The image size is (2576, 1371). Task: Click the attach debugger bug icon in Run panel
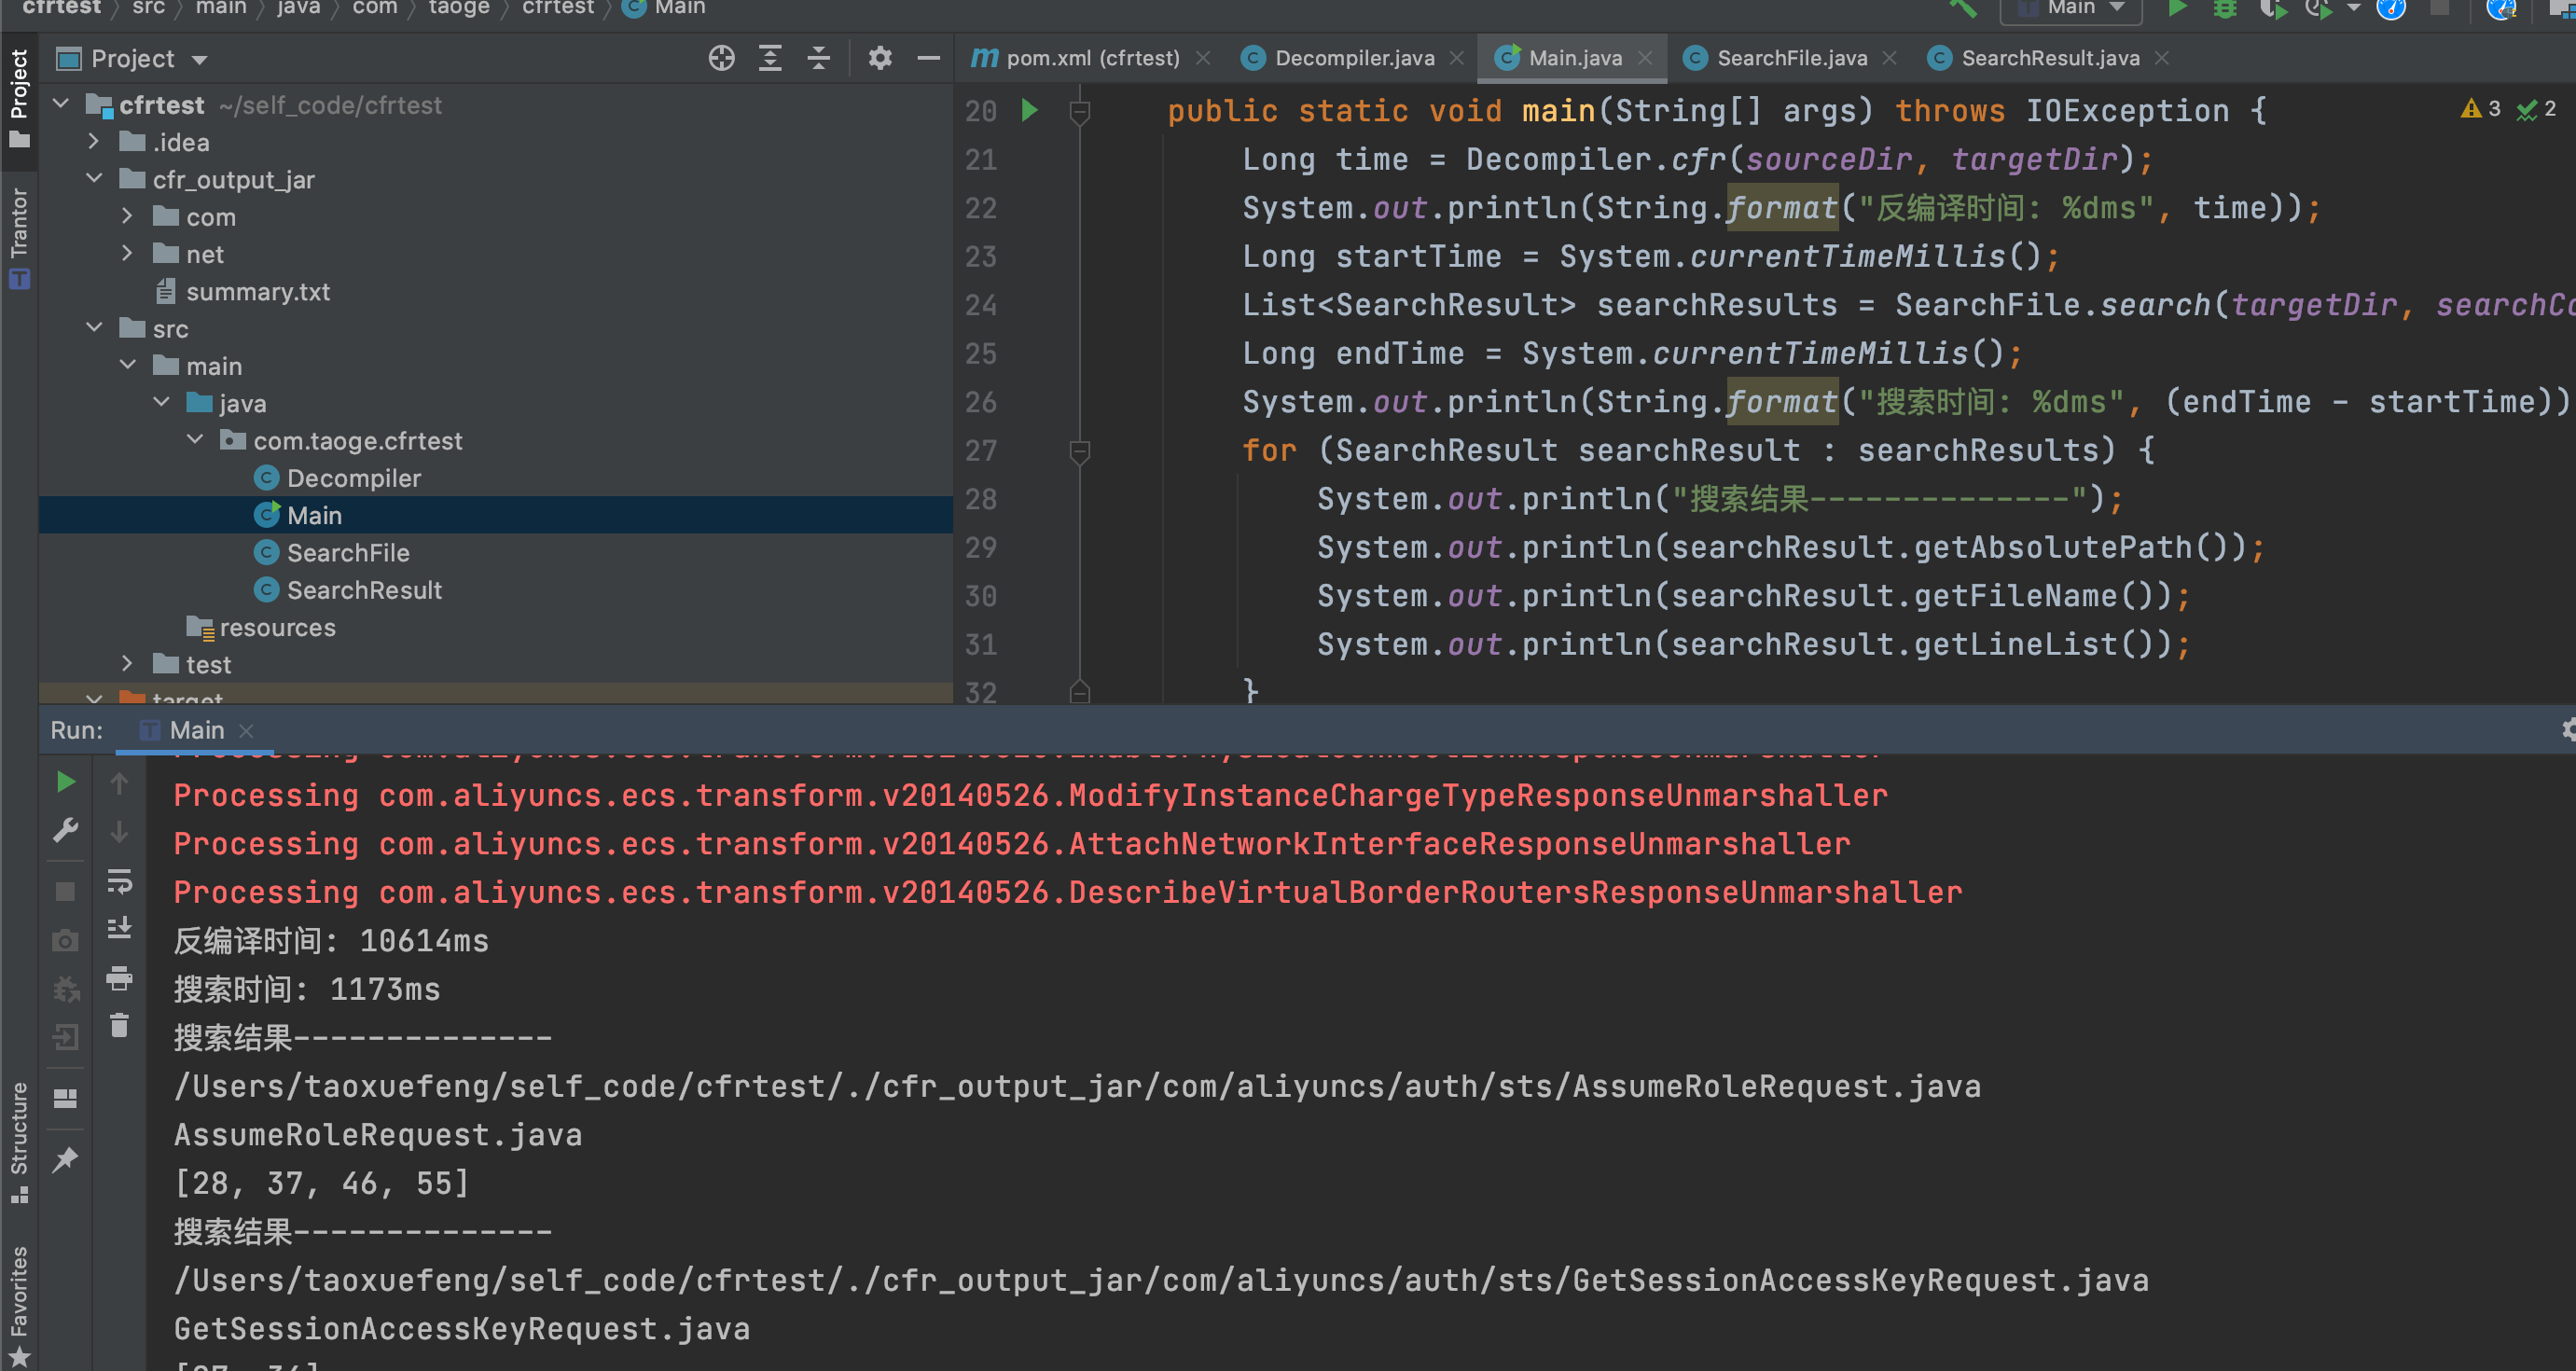(66, 989)
